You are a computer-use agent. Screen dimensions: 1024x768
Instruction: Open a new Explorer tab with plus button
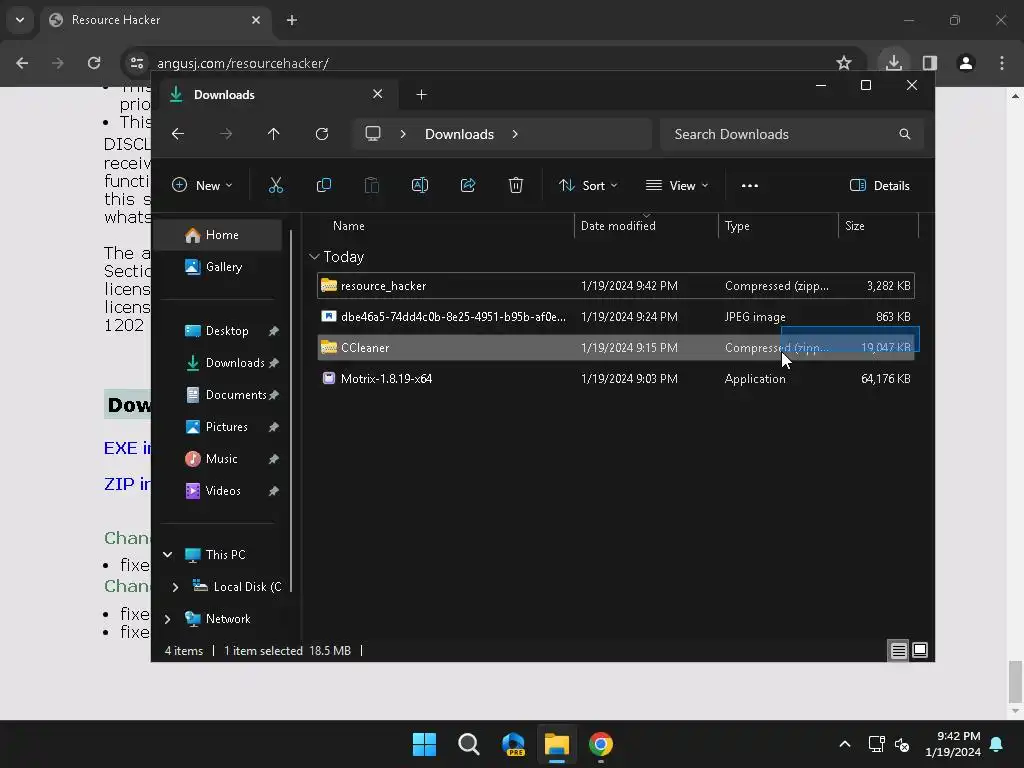pos(421,95)
